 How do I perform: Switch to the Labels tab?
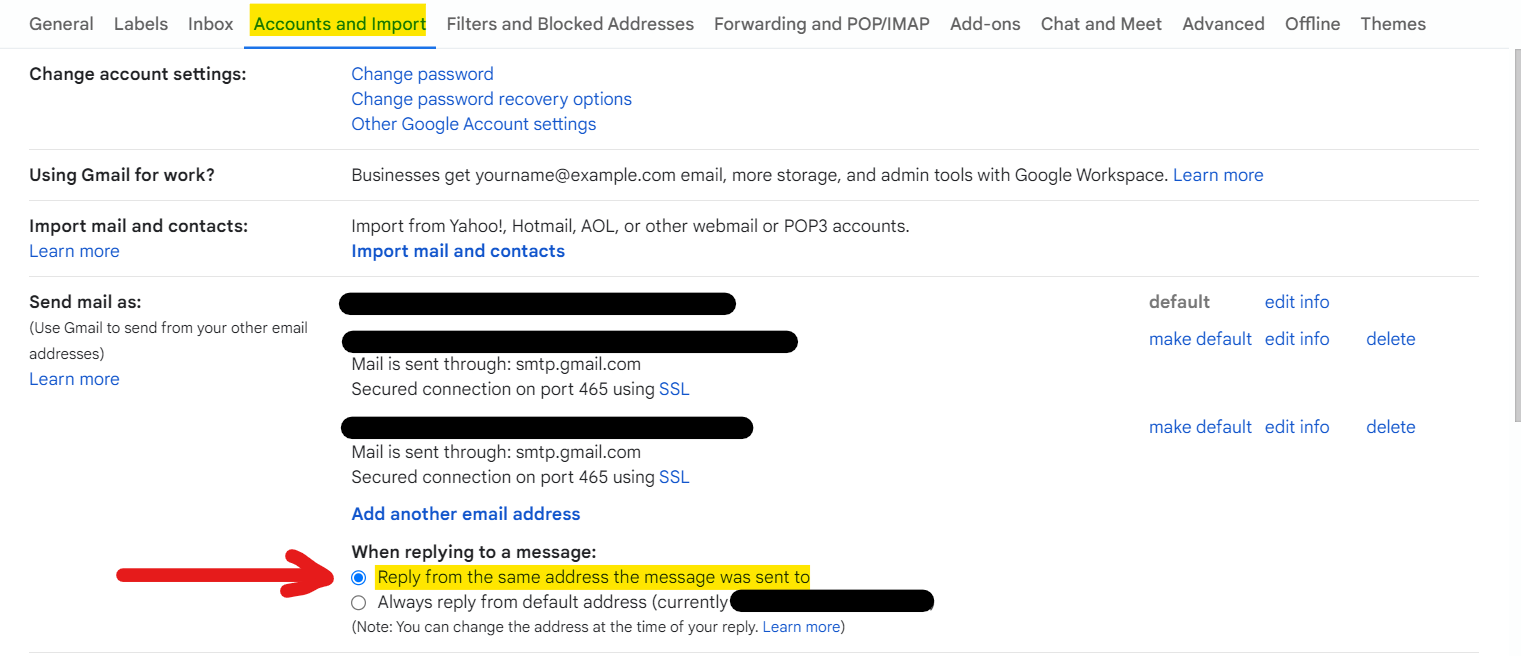coord(141,23)
